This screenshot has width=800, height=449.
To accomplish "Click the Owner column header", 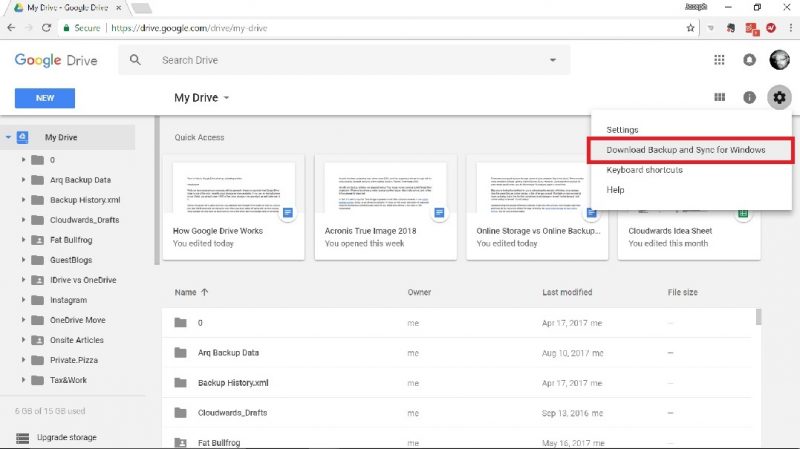I will click(419, 292).
